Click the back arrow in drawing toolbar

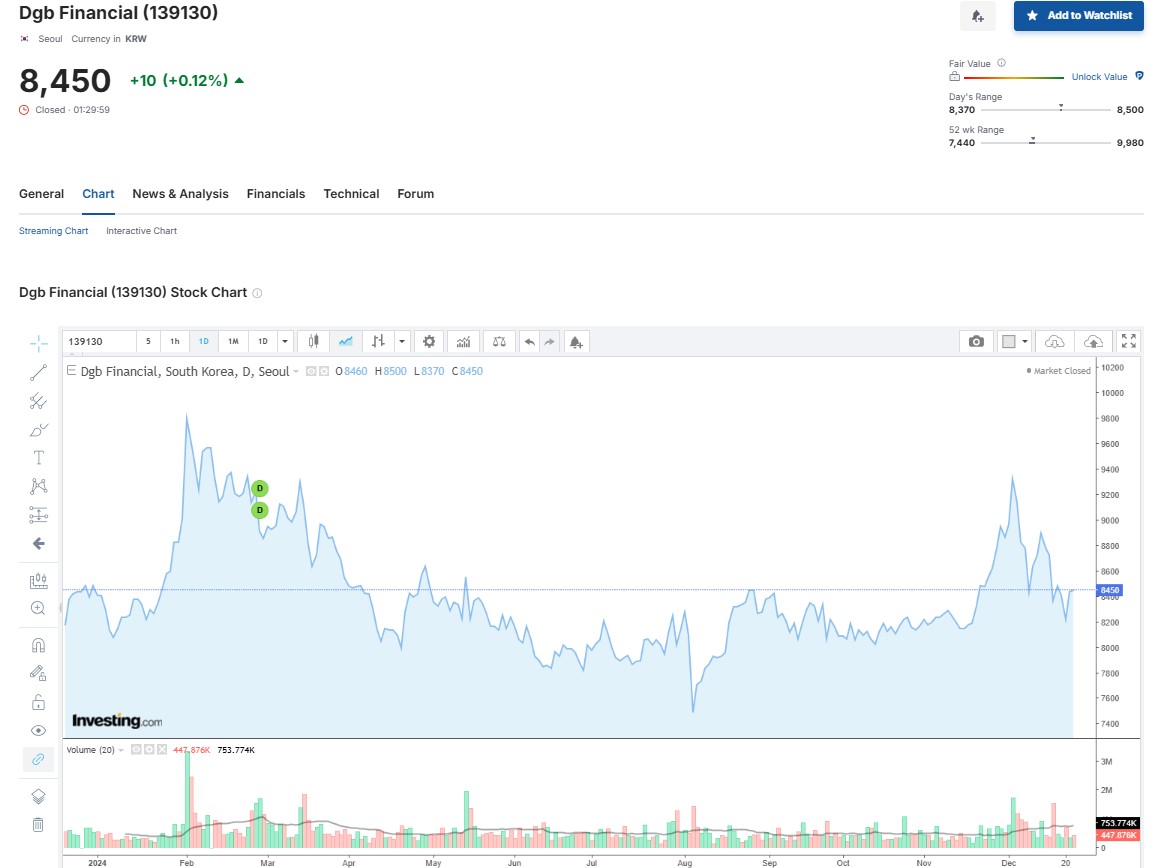point(39,544)
